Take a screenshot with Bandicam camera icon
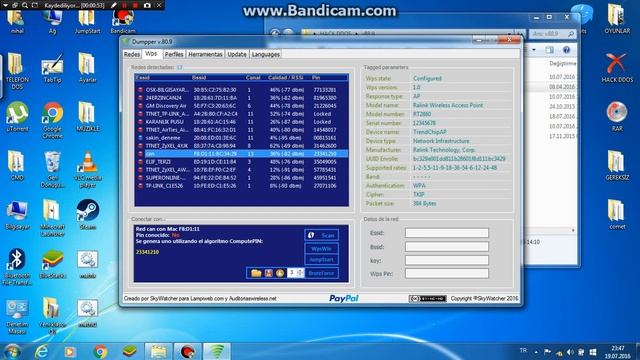Screen dimensions: 640x360 tap(147, 5)
